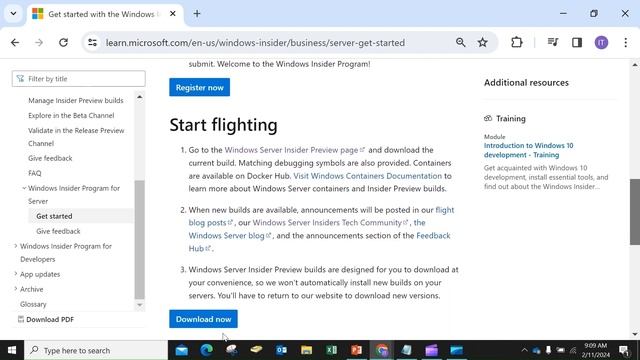
Task: Close the Get started with Windows tab
Action: click(x=173, y=14)
